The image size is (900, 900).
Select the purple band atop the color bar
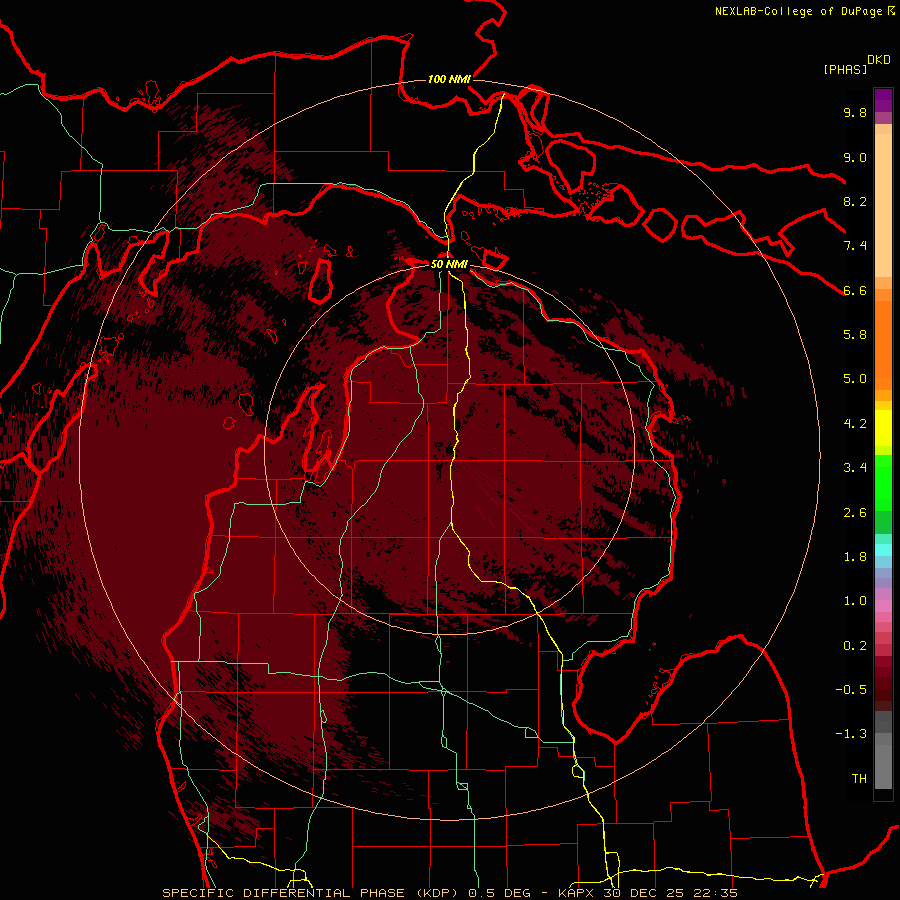click(883, 100)
